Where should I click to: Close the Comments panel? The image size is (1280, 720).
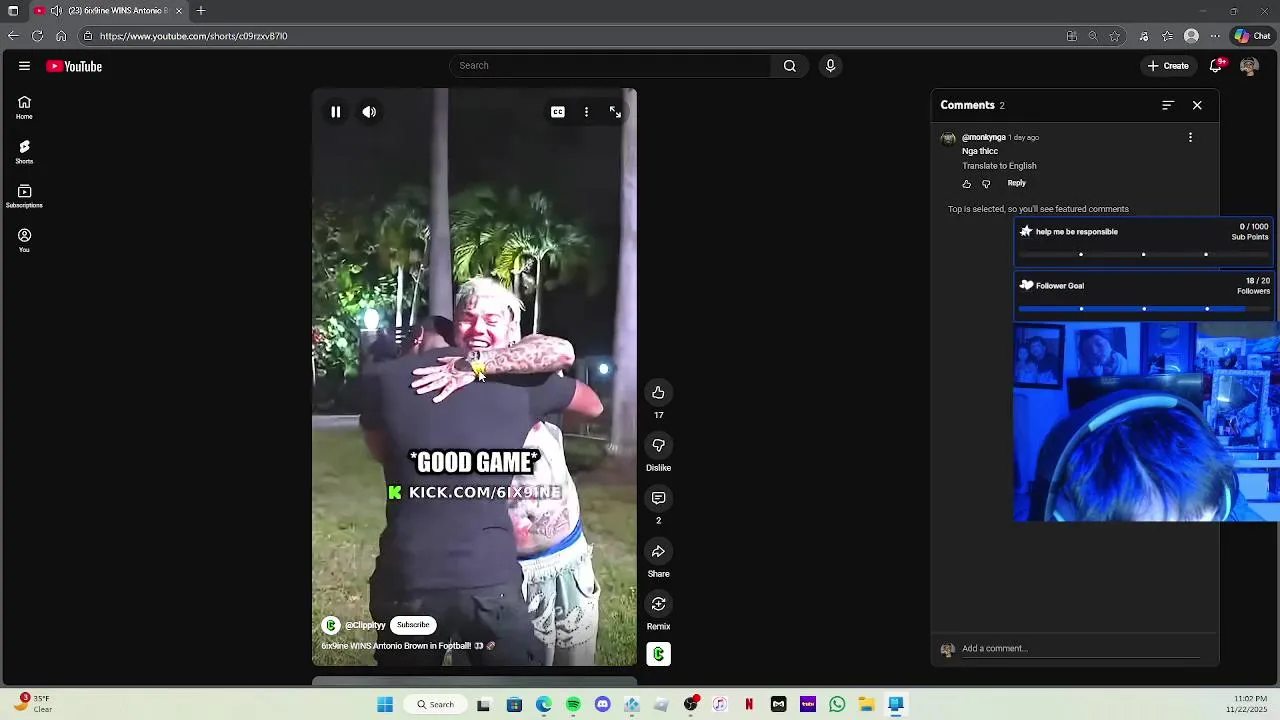pyautogui.click(x=1197, y=105)
